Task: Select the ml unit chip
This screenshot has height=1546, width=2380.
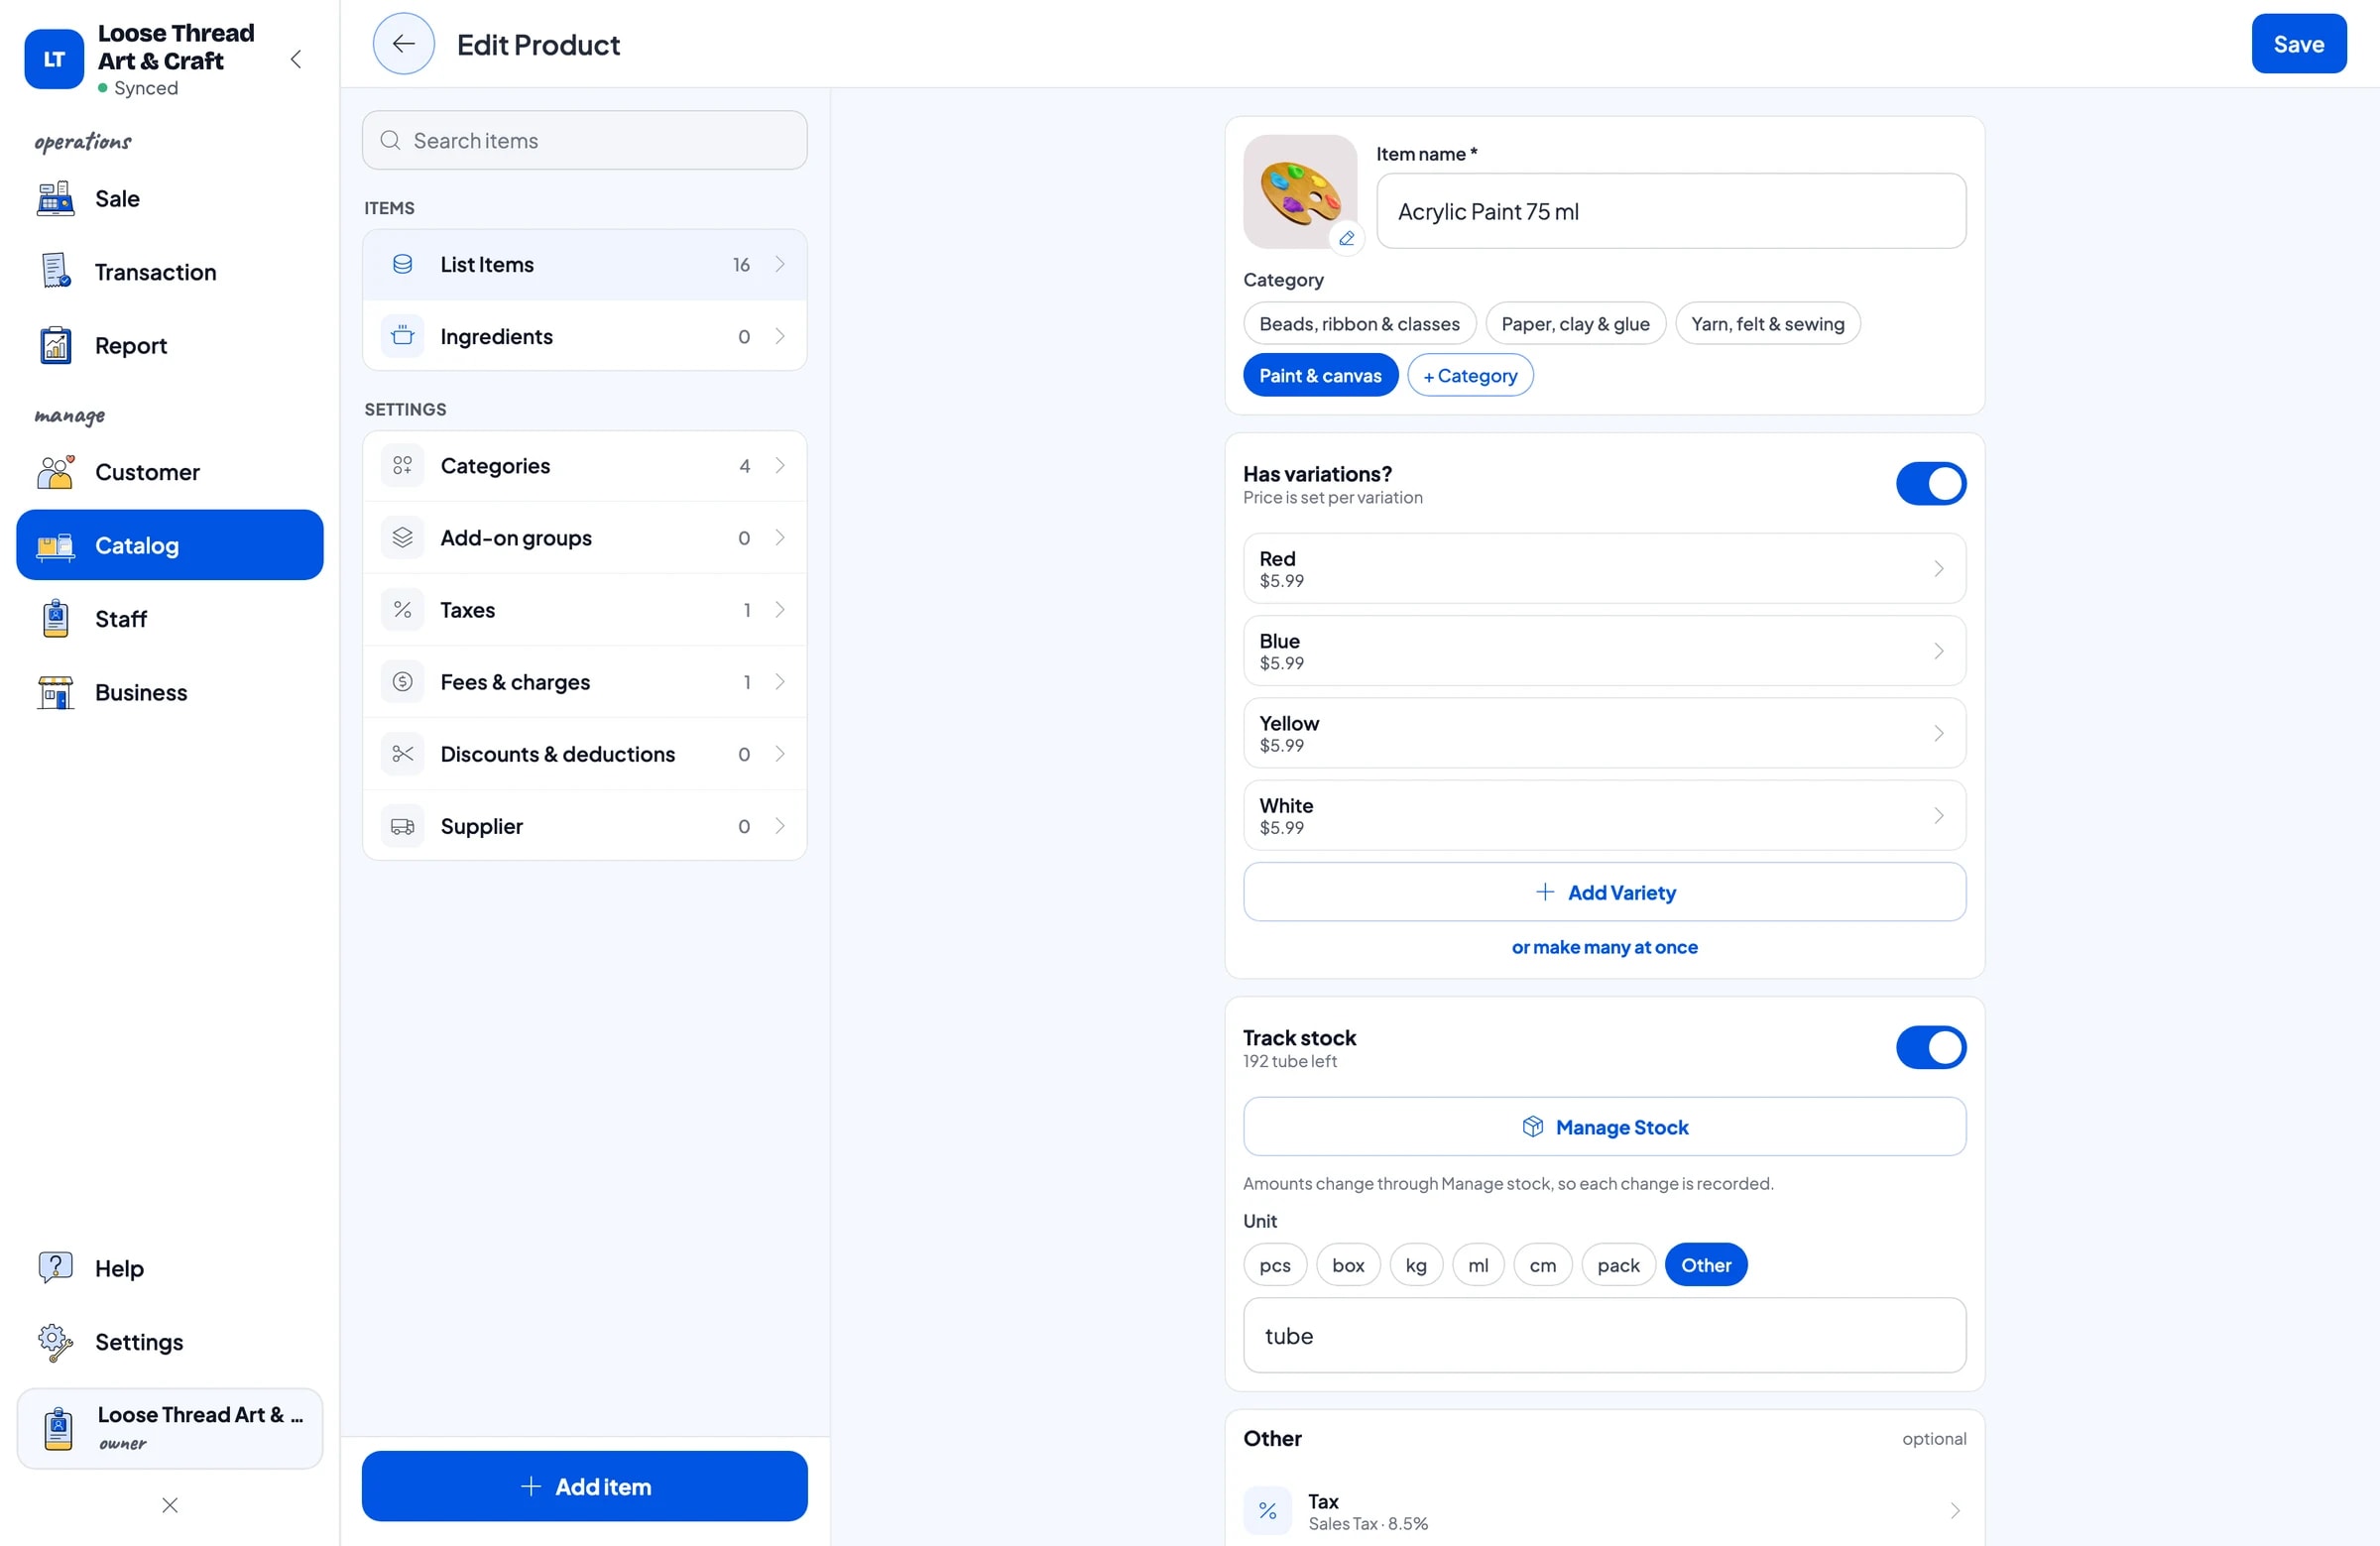Action: [1477, 1264]
